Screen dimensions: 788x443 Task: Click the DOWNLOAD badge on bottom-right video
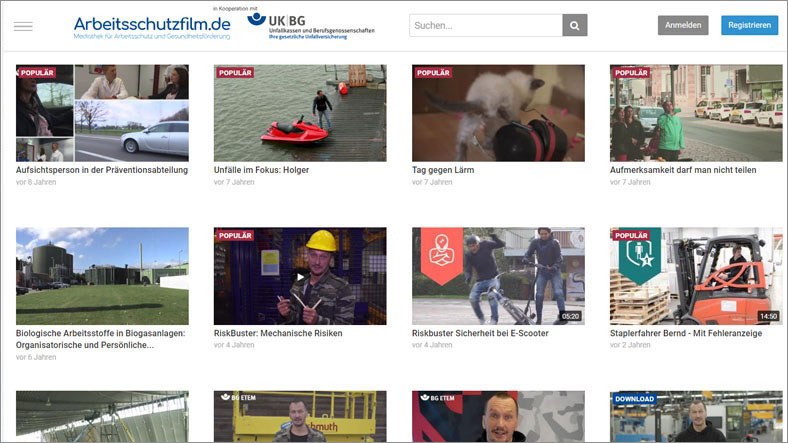pyautogui.click(x=635, y=399)
